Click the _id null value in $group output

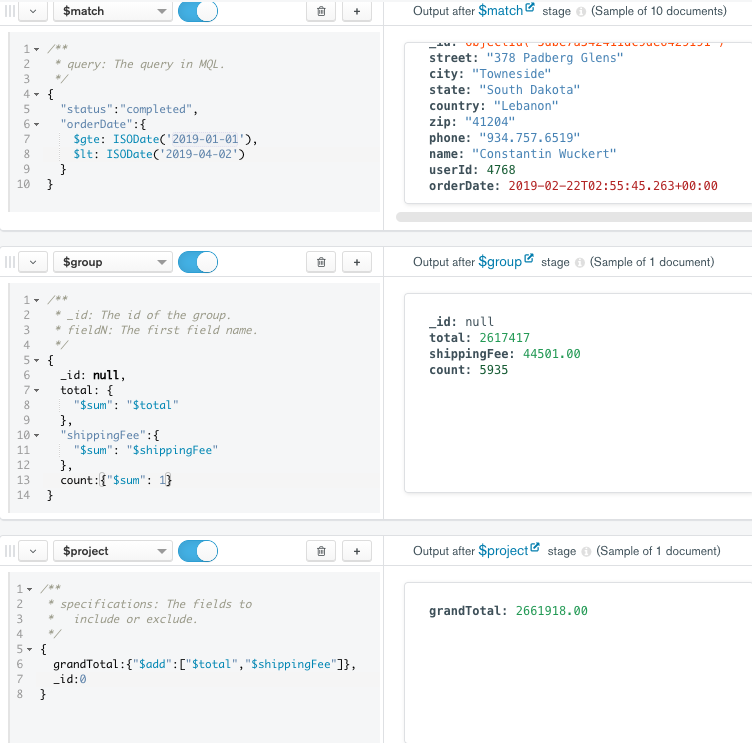479,322
